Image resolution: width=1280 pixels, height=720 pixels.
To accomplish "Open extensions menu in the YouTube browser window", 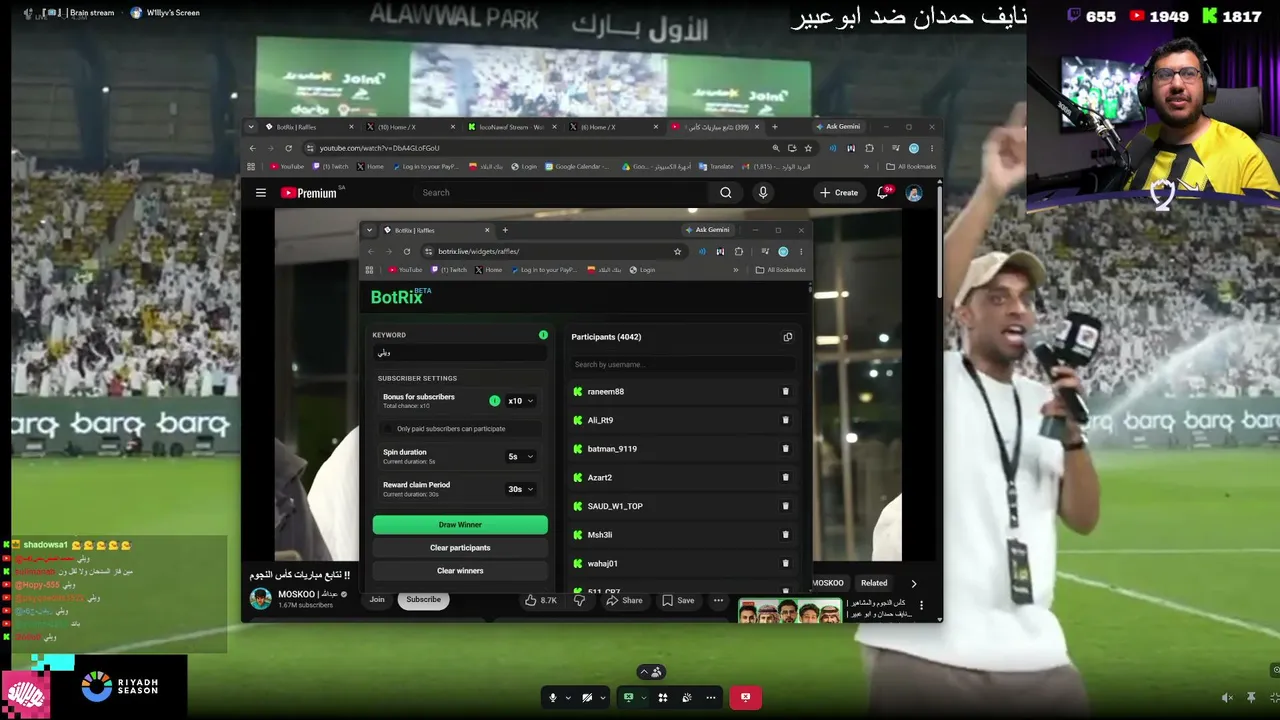I will [869, 148].
